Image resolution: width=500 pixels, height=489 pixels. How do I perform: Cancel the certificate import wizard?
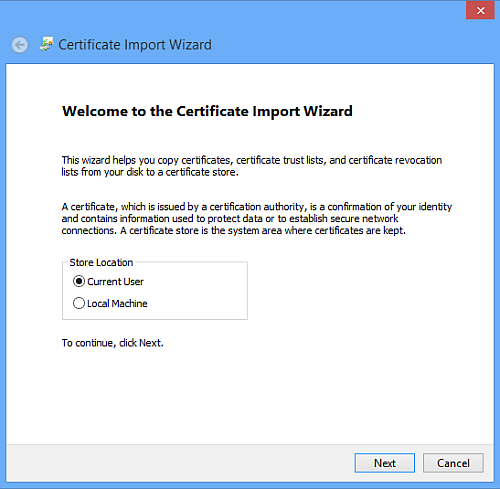point(453,463)
